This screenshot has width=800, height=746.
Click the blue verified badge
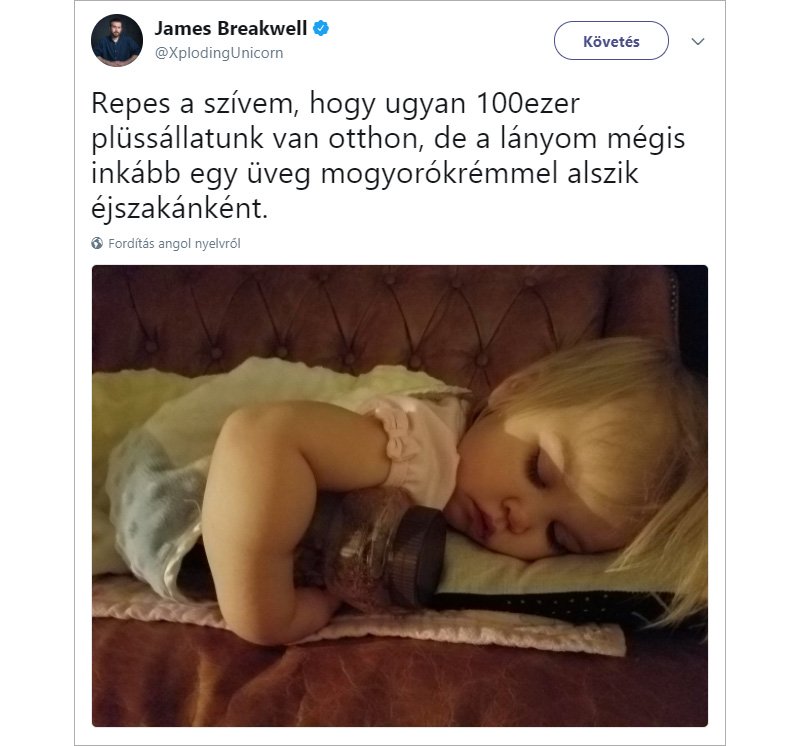[320, 28]
